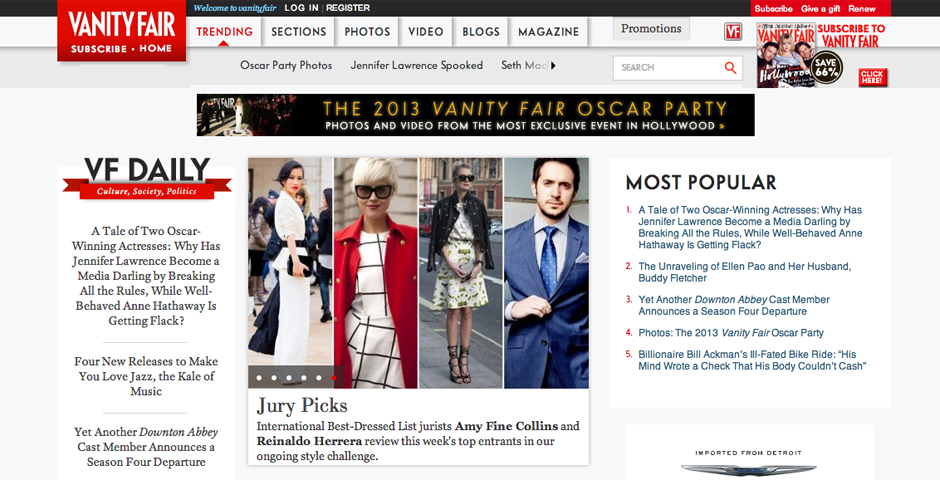940x480 pixels.
Task: Open the Photos tab
Action: tap(367, 32)
